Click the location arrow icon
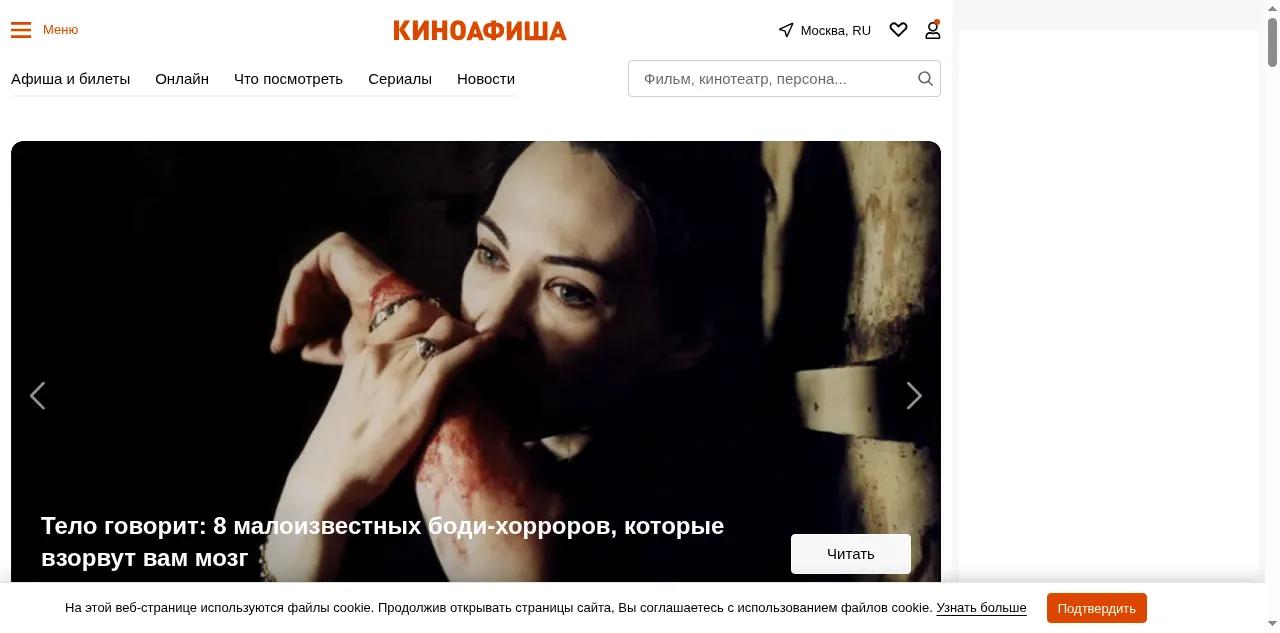 point(786,30)
